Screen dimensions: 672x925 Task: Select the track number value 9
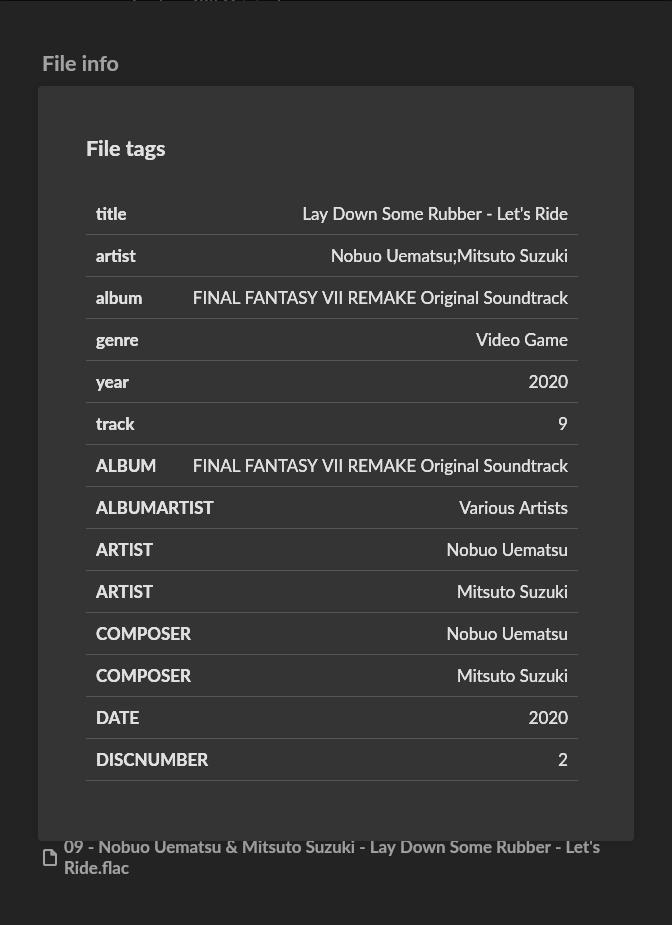(562, 424)
